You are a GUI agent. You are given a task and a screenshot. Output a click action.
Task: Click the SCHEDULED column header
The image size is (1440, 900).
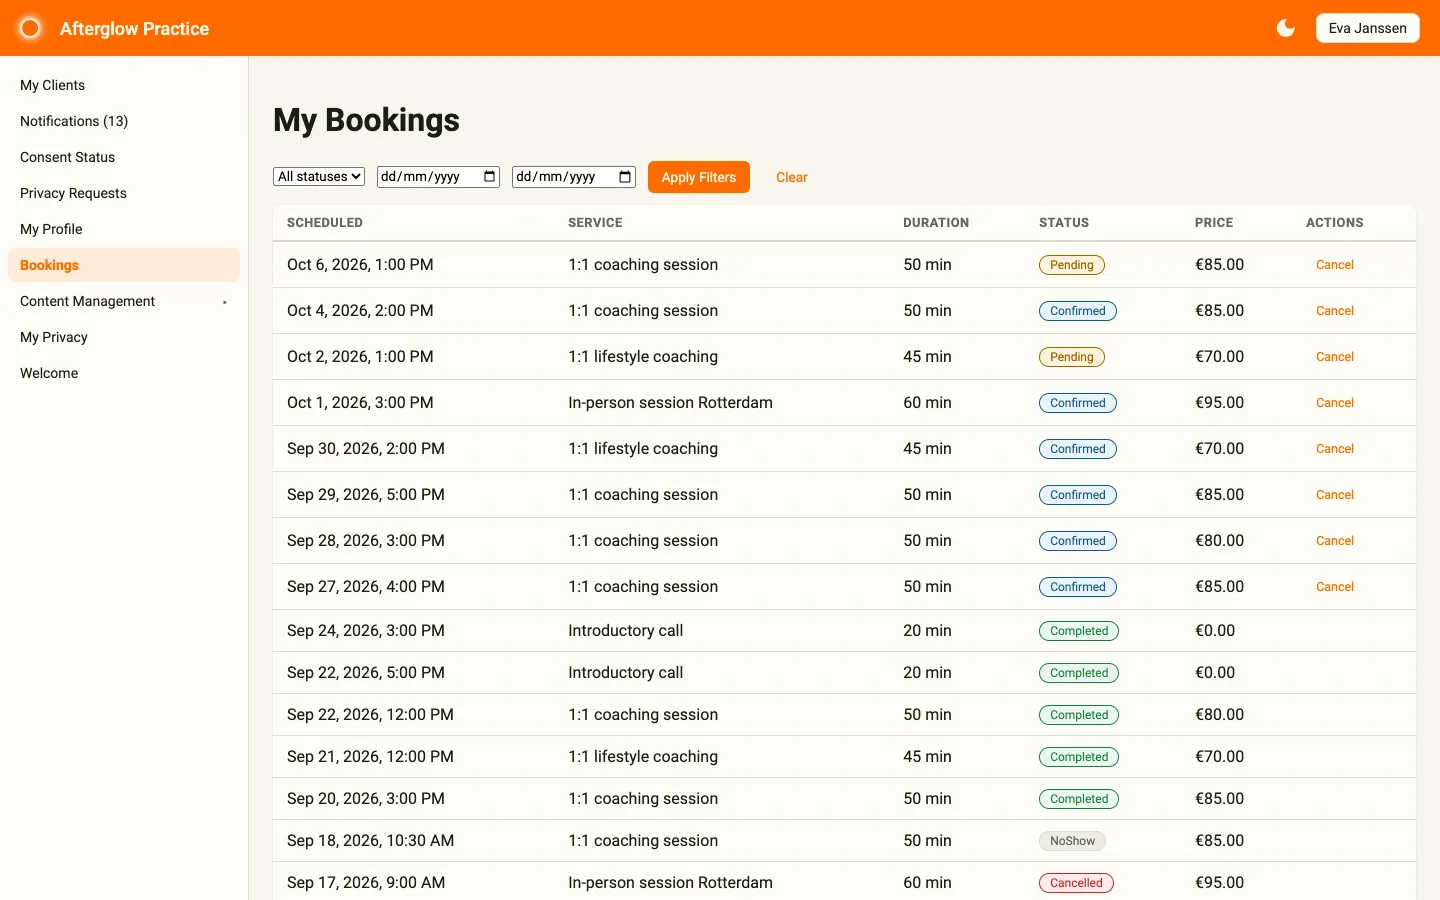[325, 223]
